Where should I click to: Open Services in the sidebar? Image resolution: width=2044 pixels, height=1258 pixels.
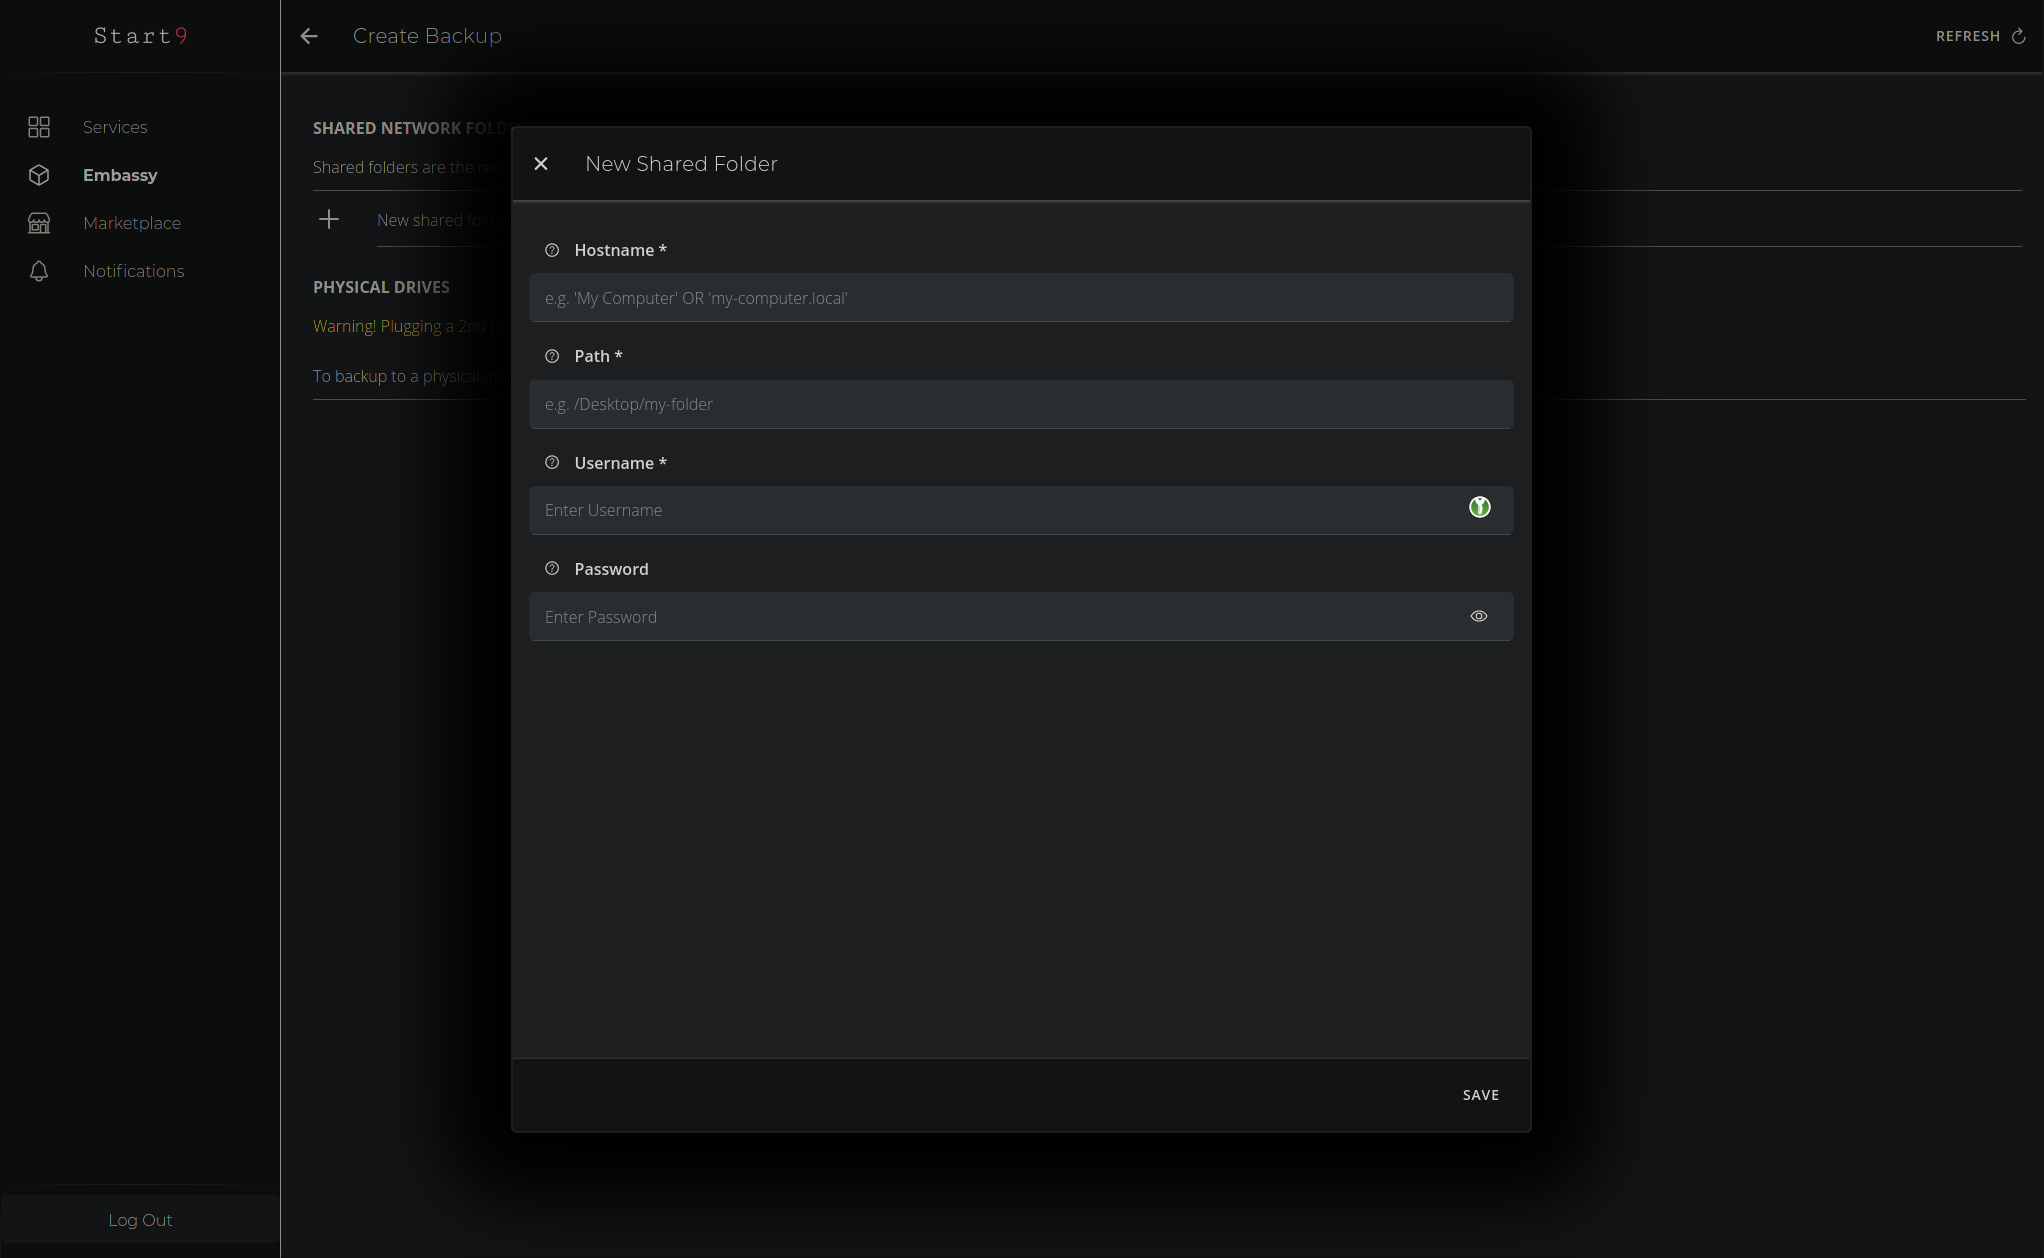[115, 127]
